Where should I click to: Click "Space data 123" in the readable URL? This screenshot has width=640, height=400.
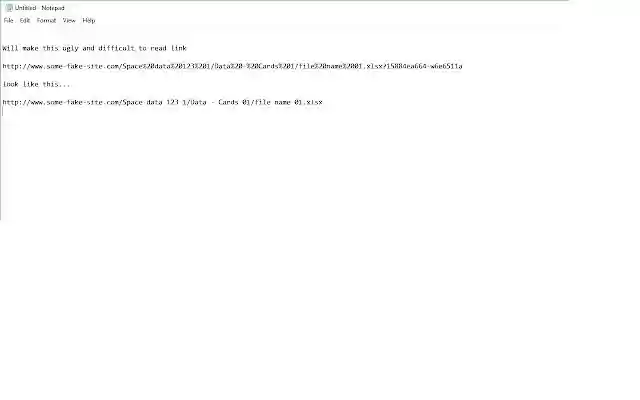pyautogui.click(x=151, y=102)
